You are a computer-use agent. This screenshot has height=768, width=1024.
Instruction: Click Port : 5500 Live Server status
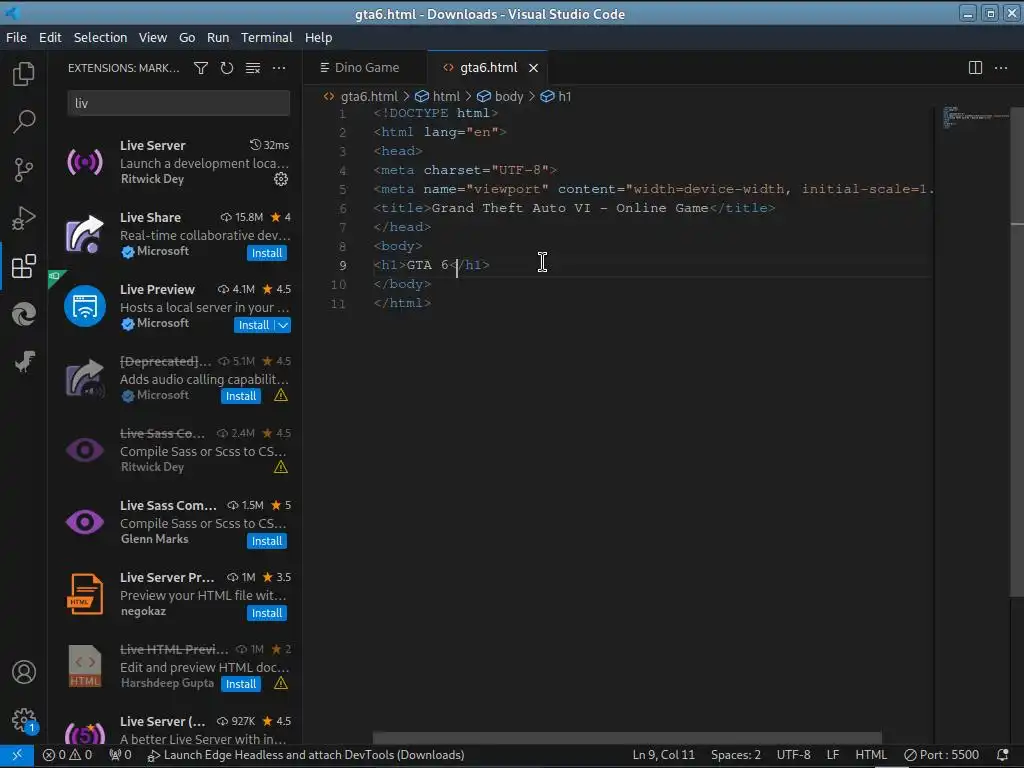tap(941, 755)
